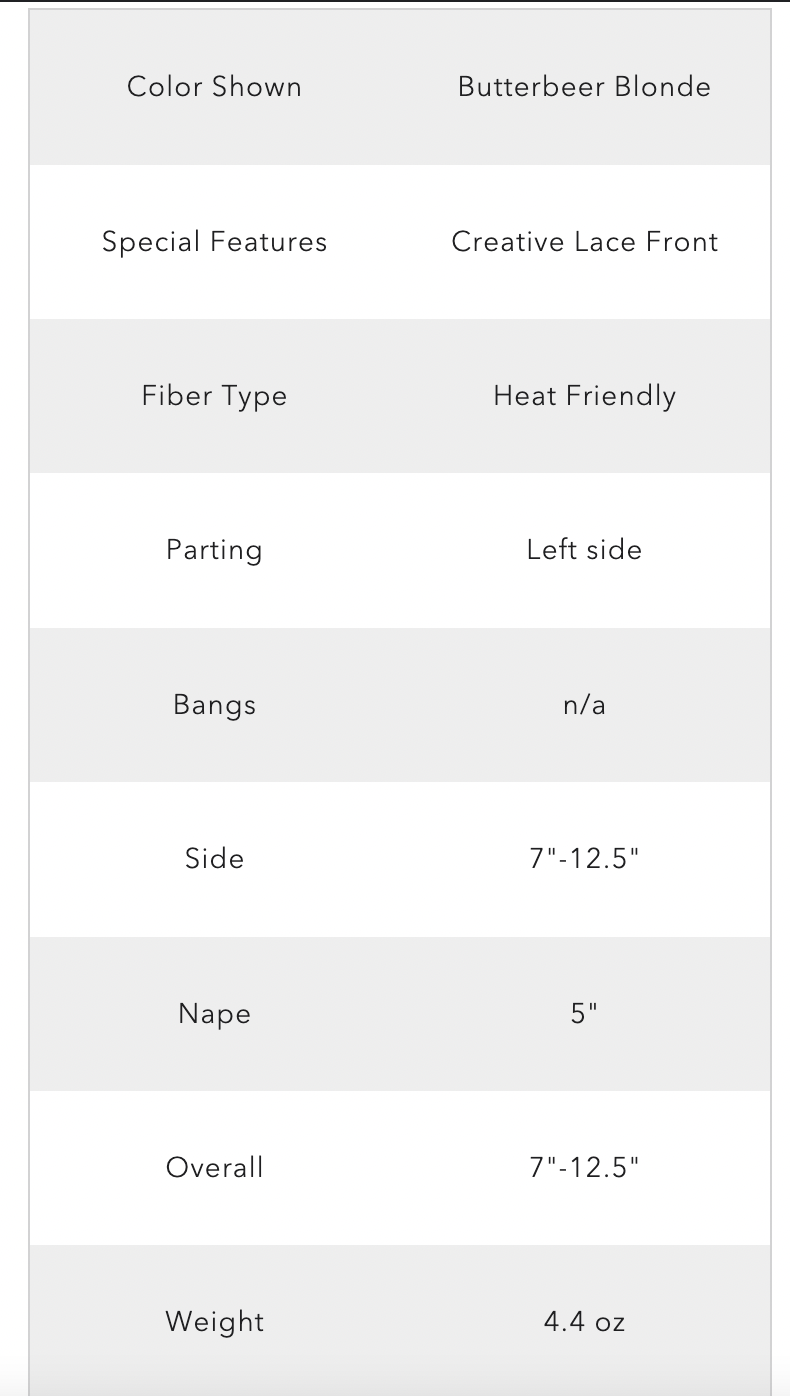Click the Overall row label
This screenshot has width=790, height=1396.
coord(214,1168)
